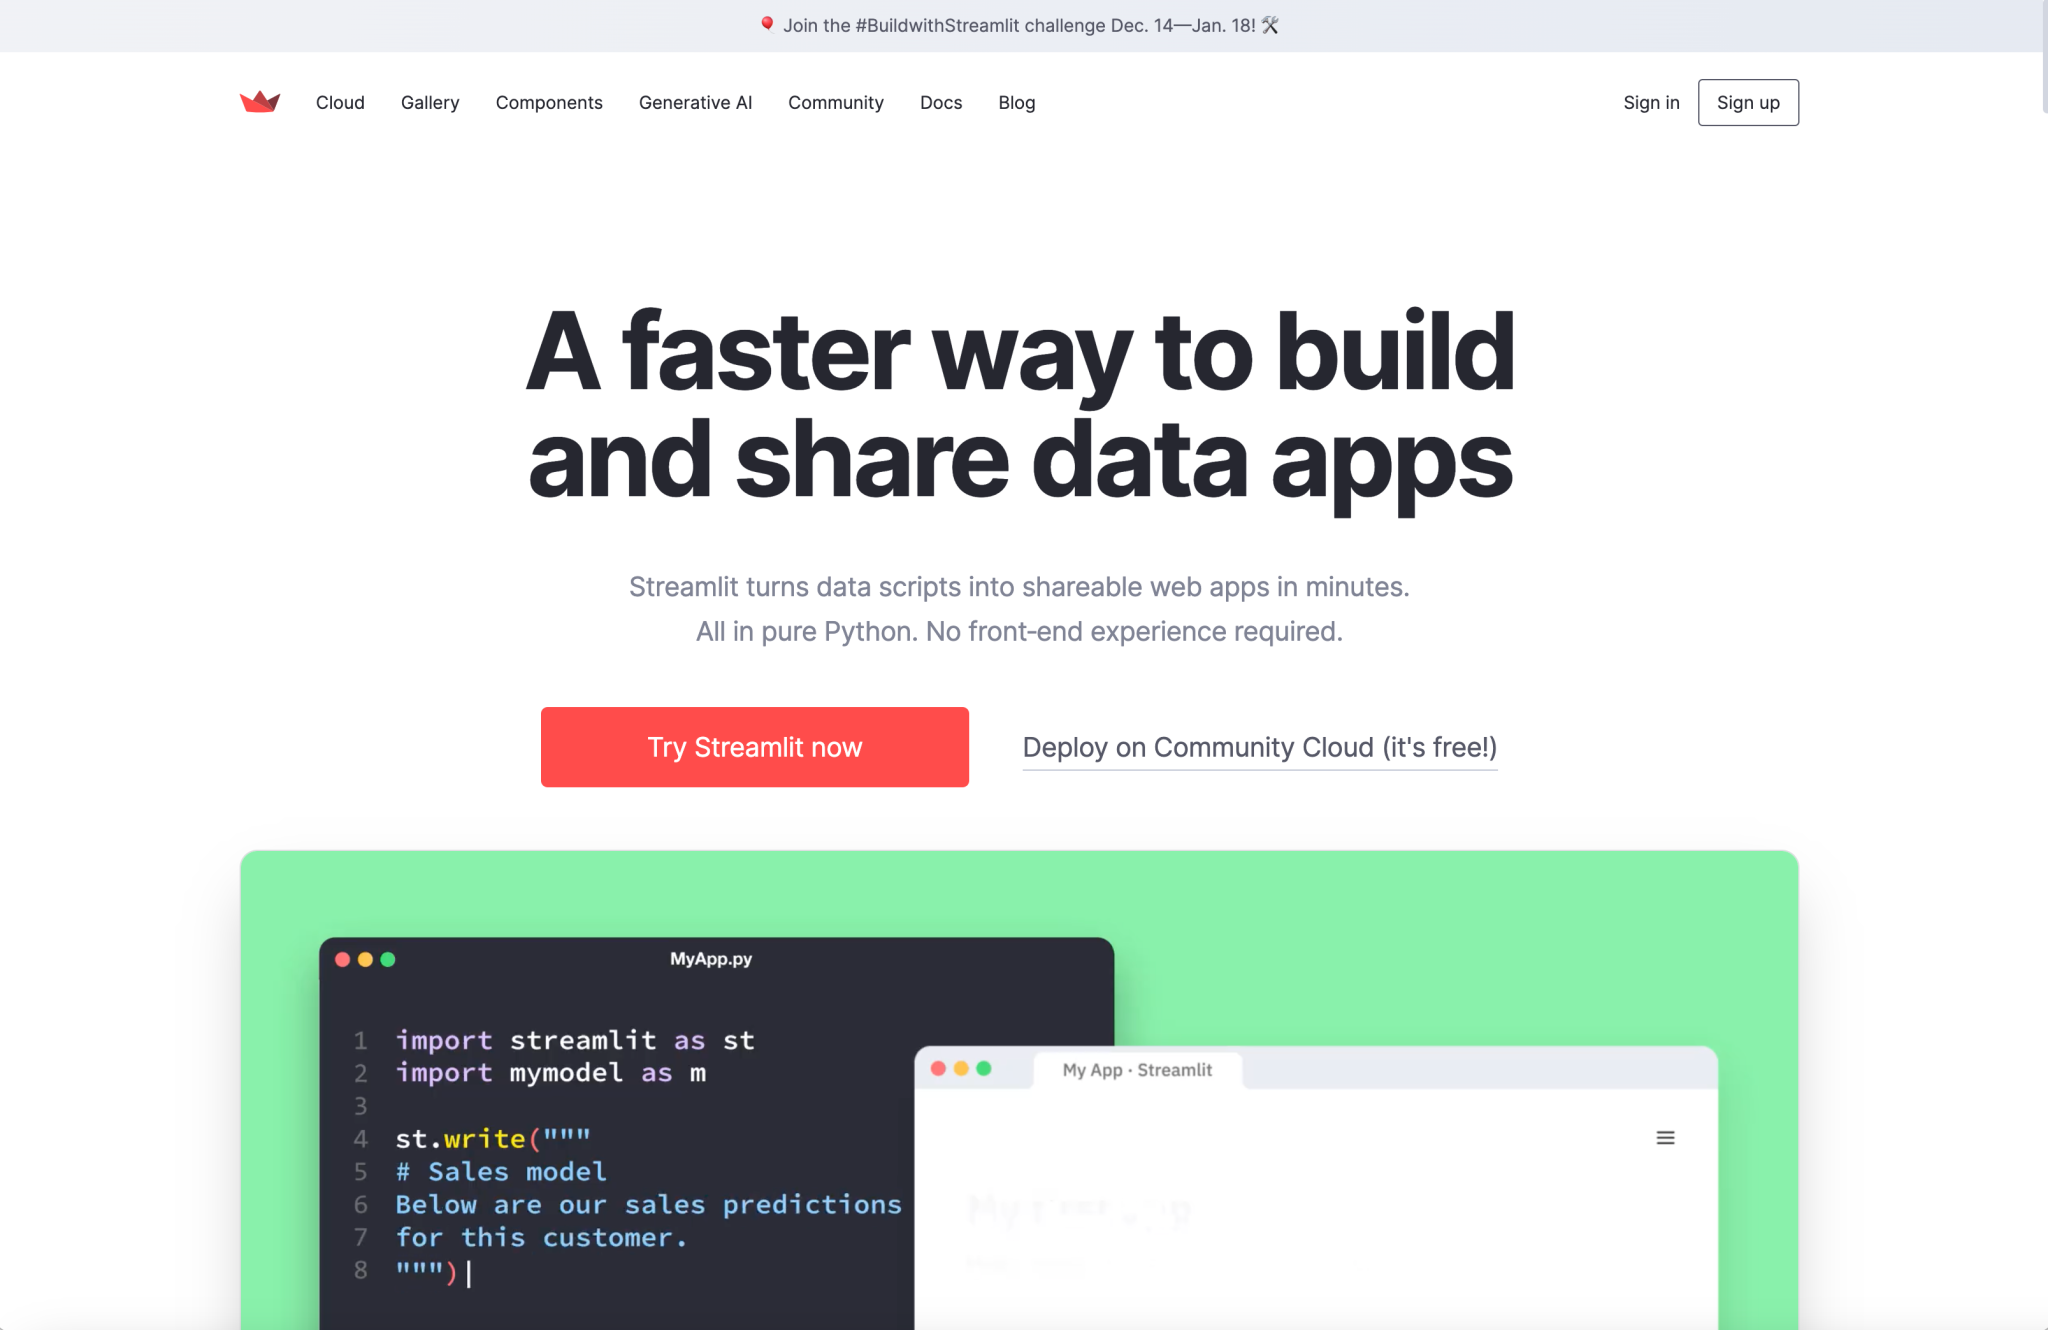The height and width of the screenshot is (1330, 2048).
Task: Click Try Streamlit now
Action: (x=754, y=746)
